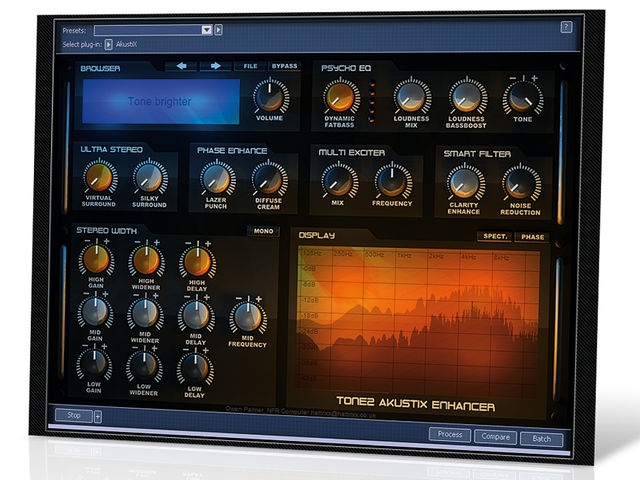Click the Low Gain knob
Image resolution: width=640 pixels, height=480 pixels.
pos(94,364)
